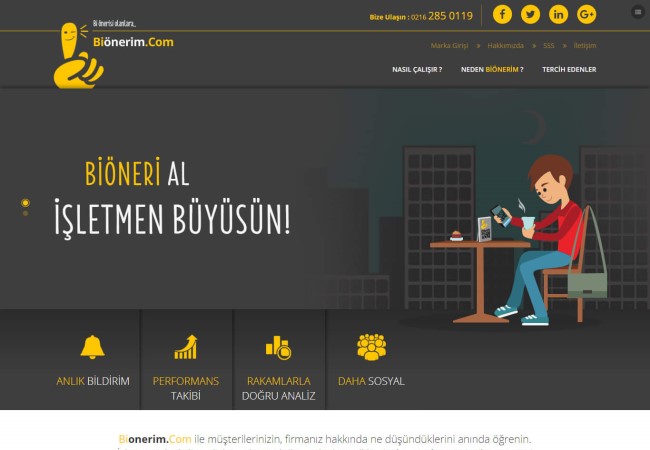
Task: Click the Marka Girişi link
Action: point(449,46)
